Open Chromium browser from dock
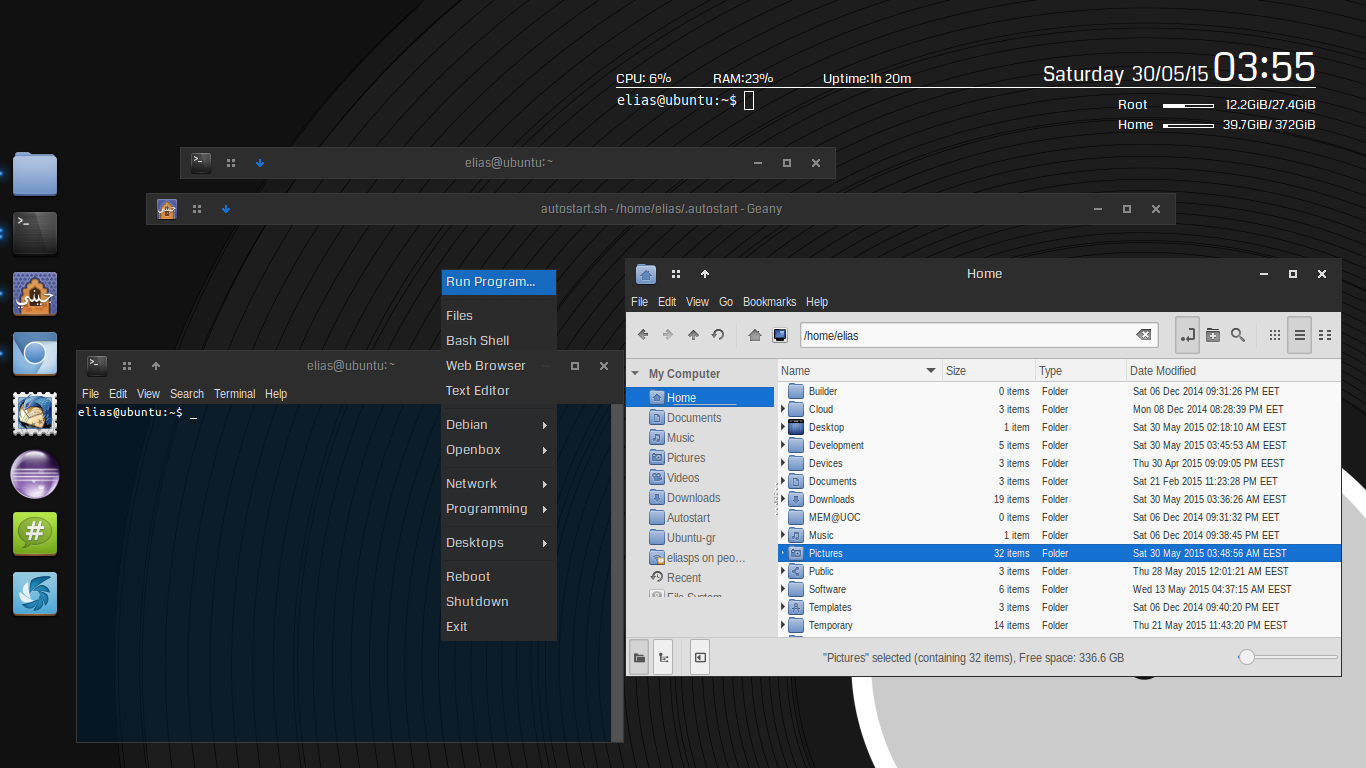The image size is (1366, 768). click(x=35, y=354)
